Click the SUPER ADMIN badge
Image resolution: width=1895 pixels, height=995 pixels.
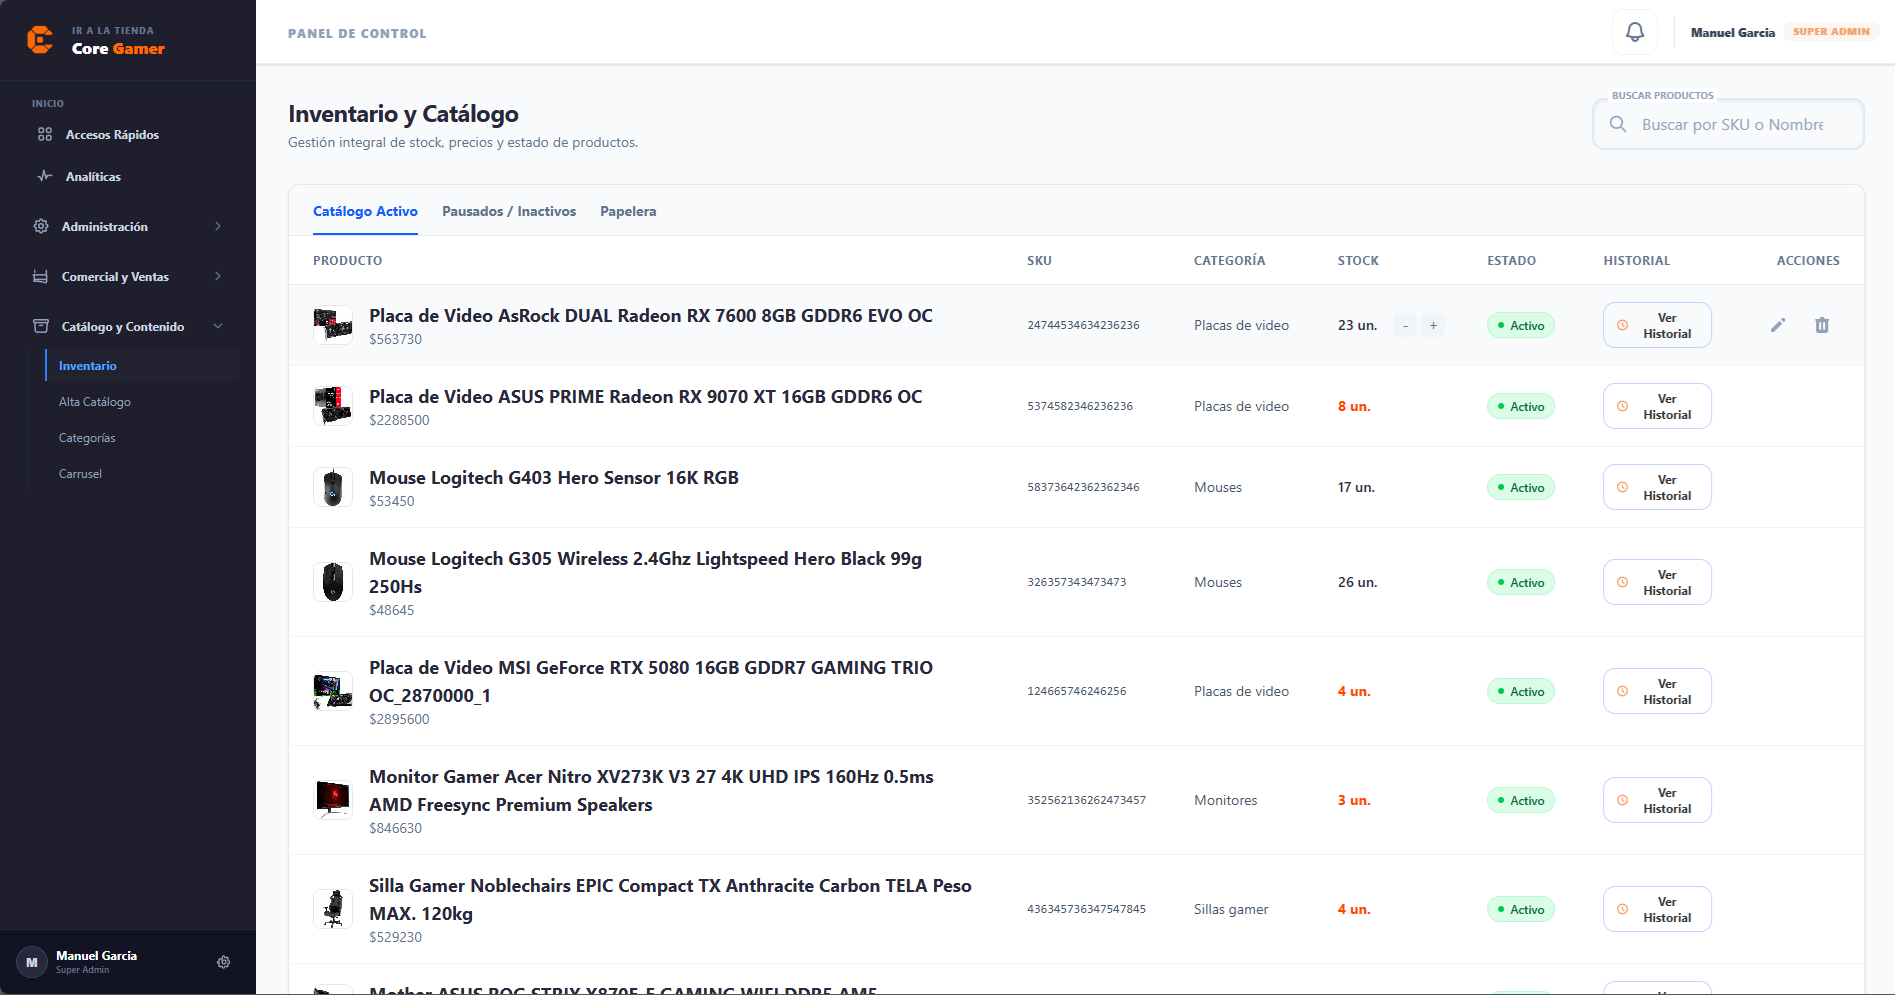pos(1831,31)
